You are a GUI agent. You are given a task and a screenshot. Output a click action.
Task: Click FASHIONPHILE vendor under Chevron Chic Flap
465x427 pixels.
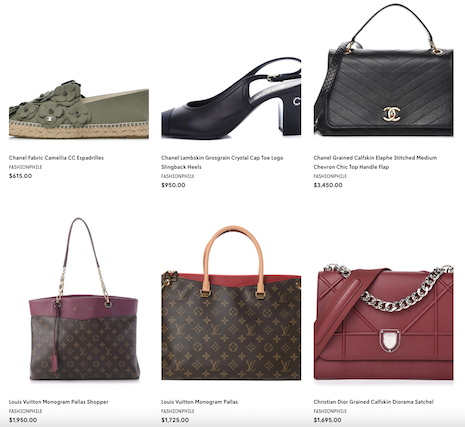tap(330, 176)
